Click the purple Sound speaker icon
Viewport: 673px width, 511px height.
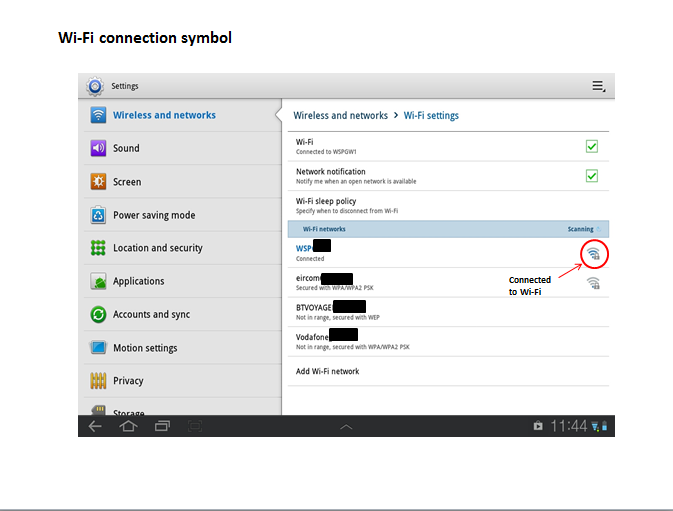click(x=98, y=148)
